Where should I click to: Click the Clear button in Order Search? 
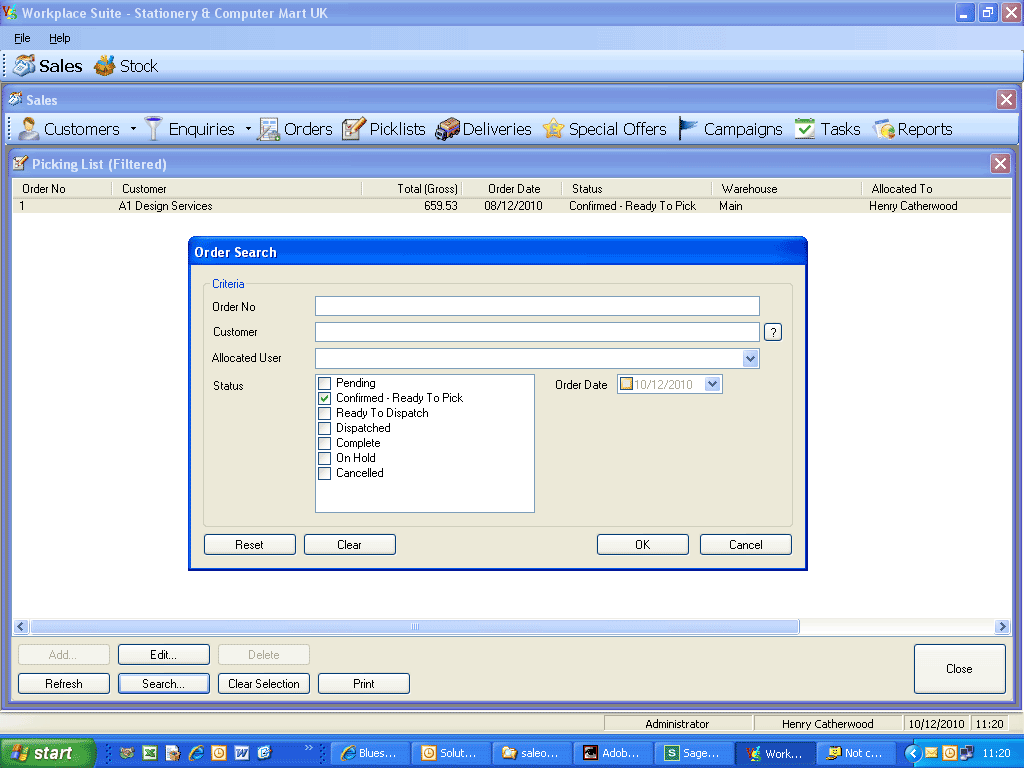(x=349, y=545)
